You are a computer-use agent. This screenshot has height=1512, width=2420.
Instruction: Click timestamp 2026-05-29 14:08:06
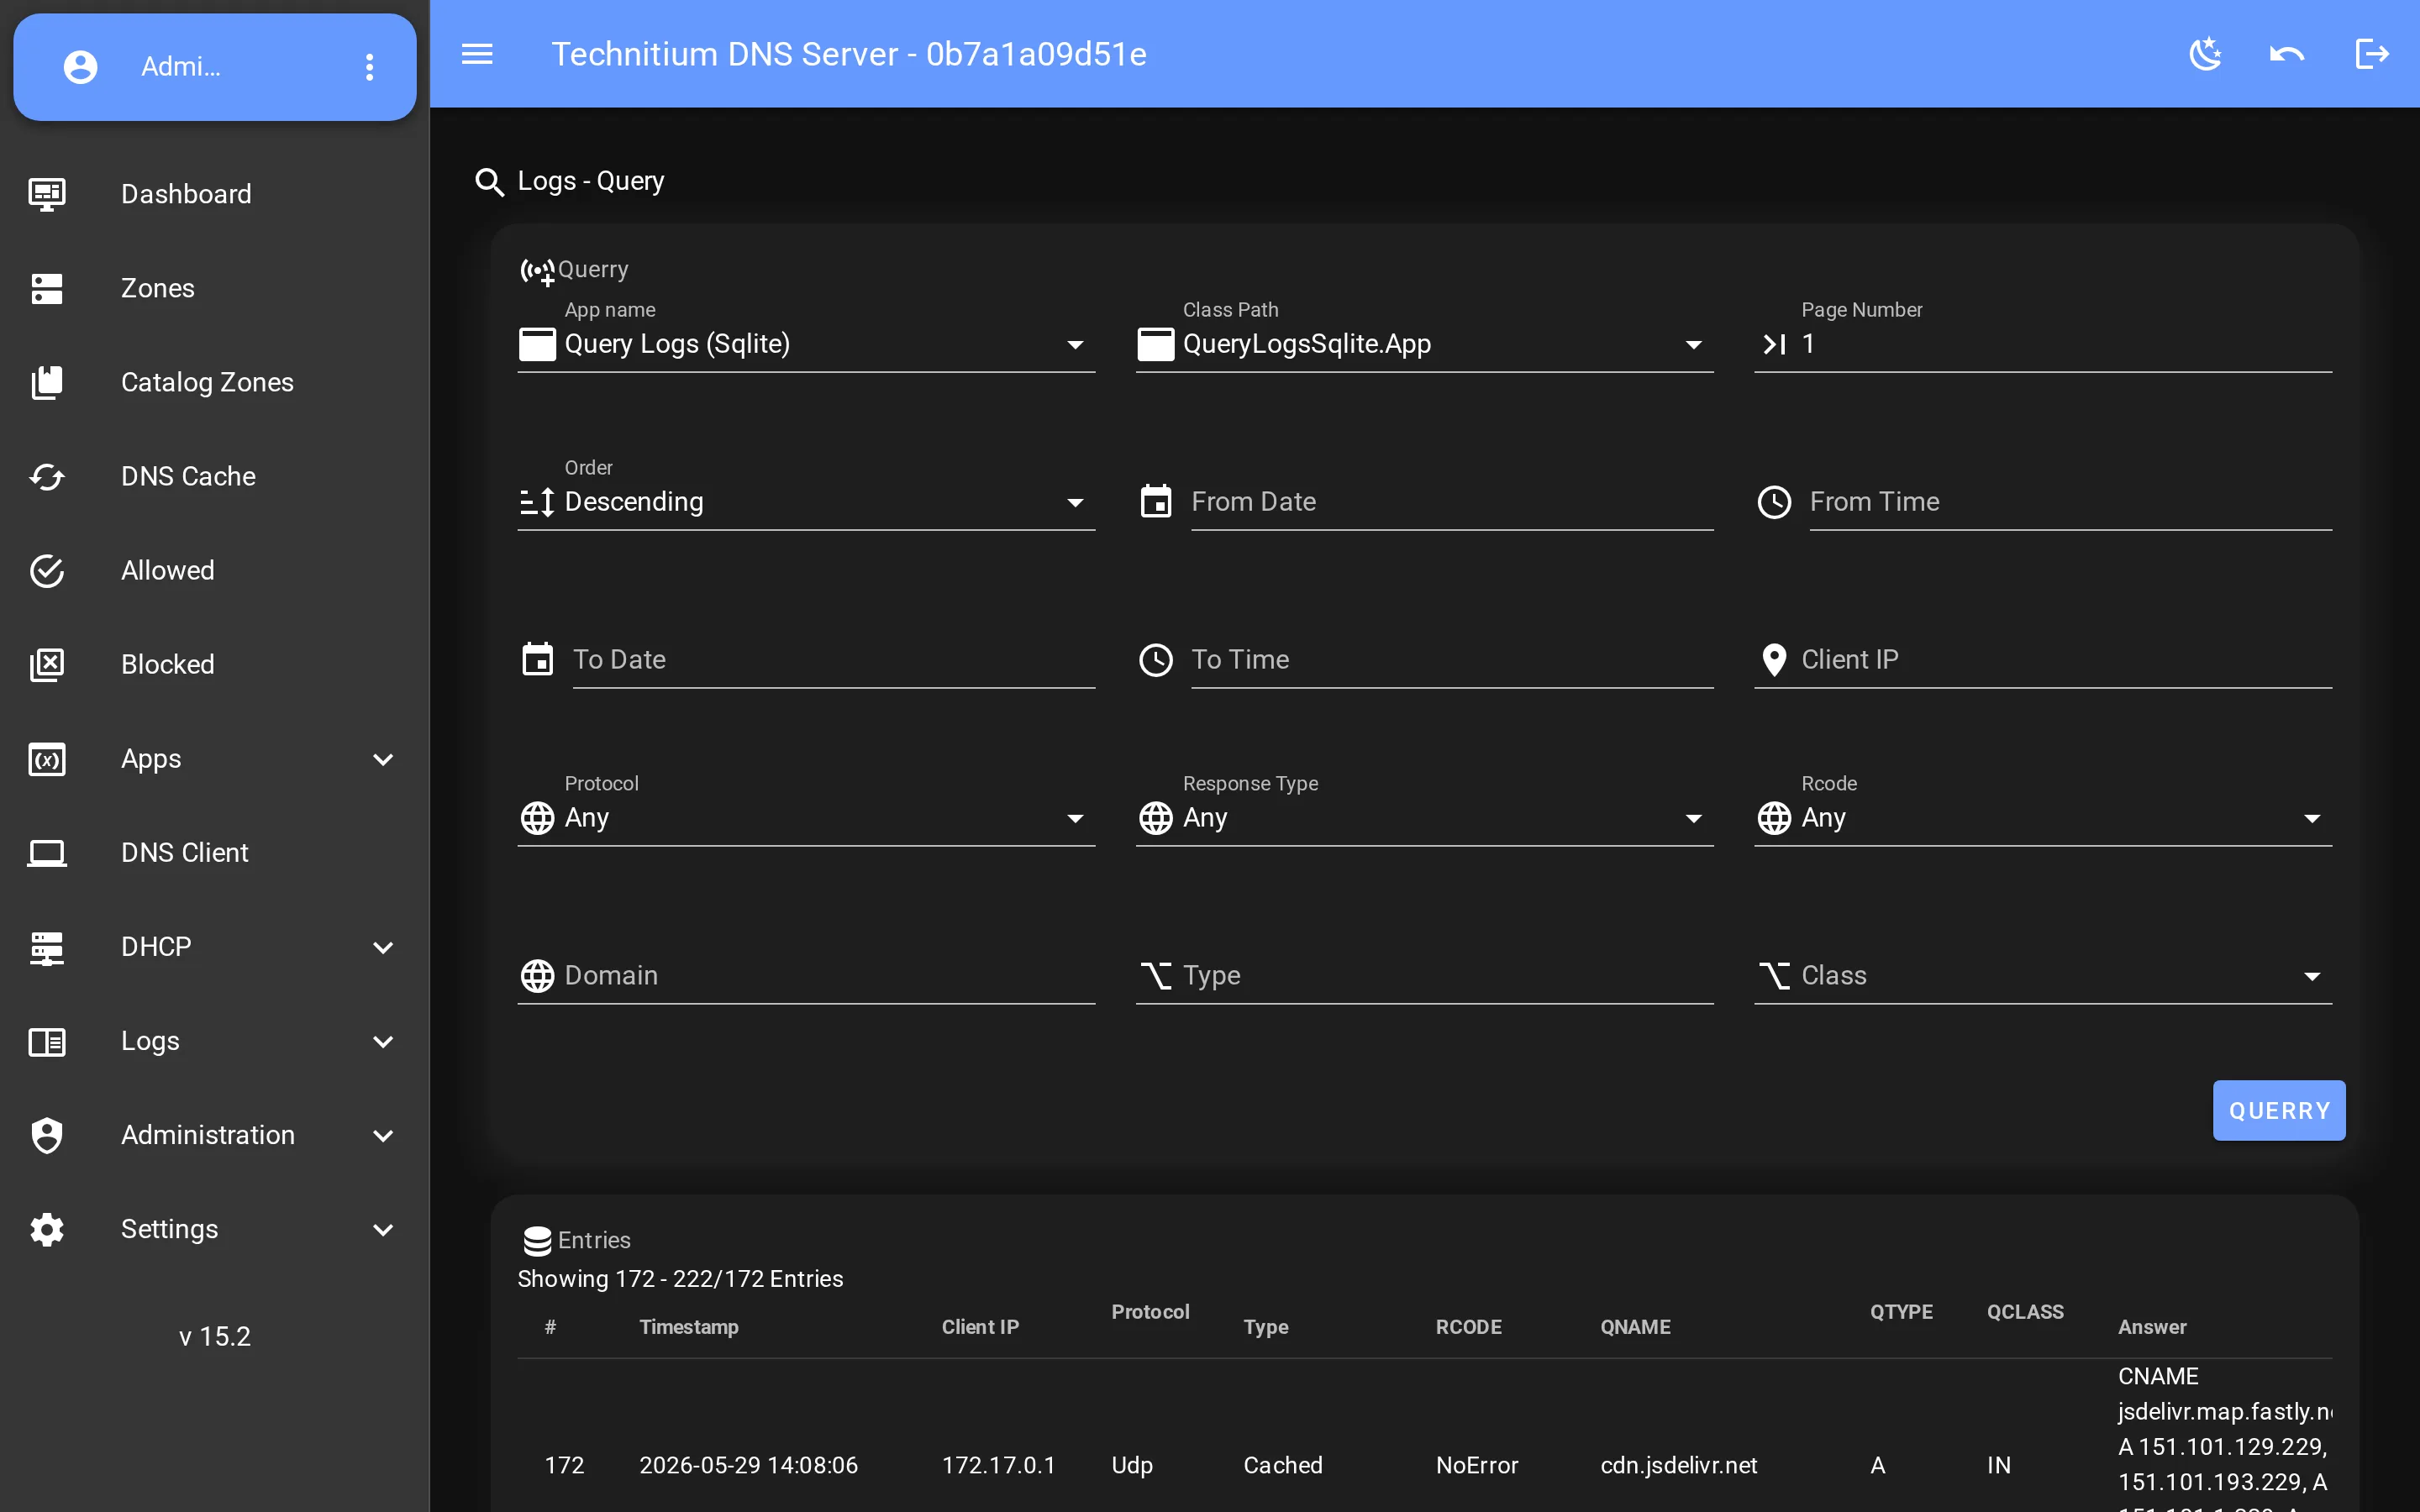(x=748, y=1465)
